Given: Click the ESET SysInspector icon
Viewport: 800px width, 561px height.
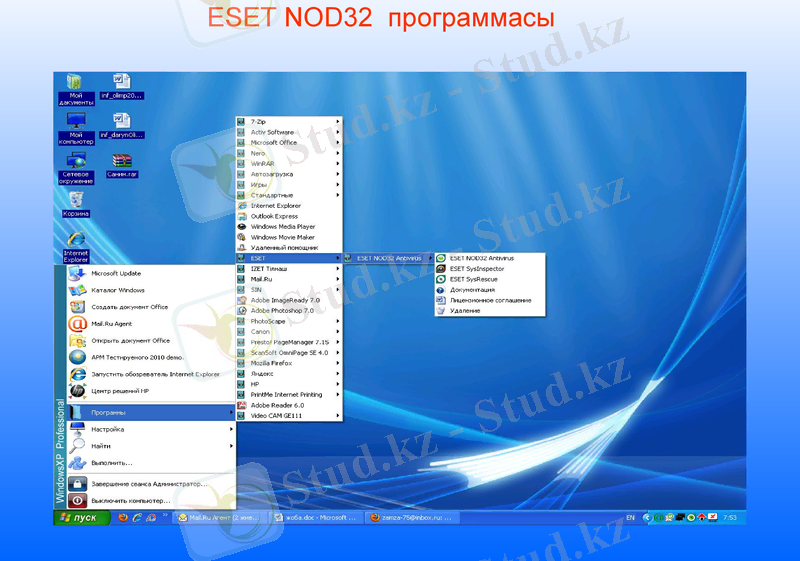Looking at the screenshot, I should (x=441, y=269).
